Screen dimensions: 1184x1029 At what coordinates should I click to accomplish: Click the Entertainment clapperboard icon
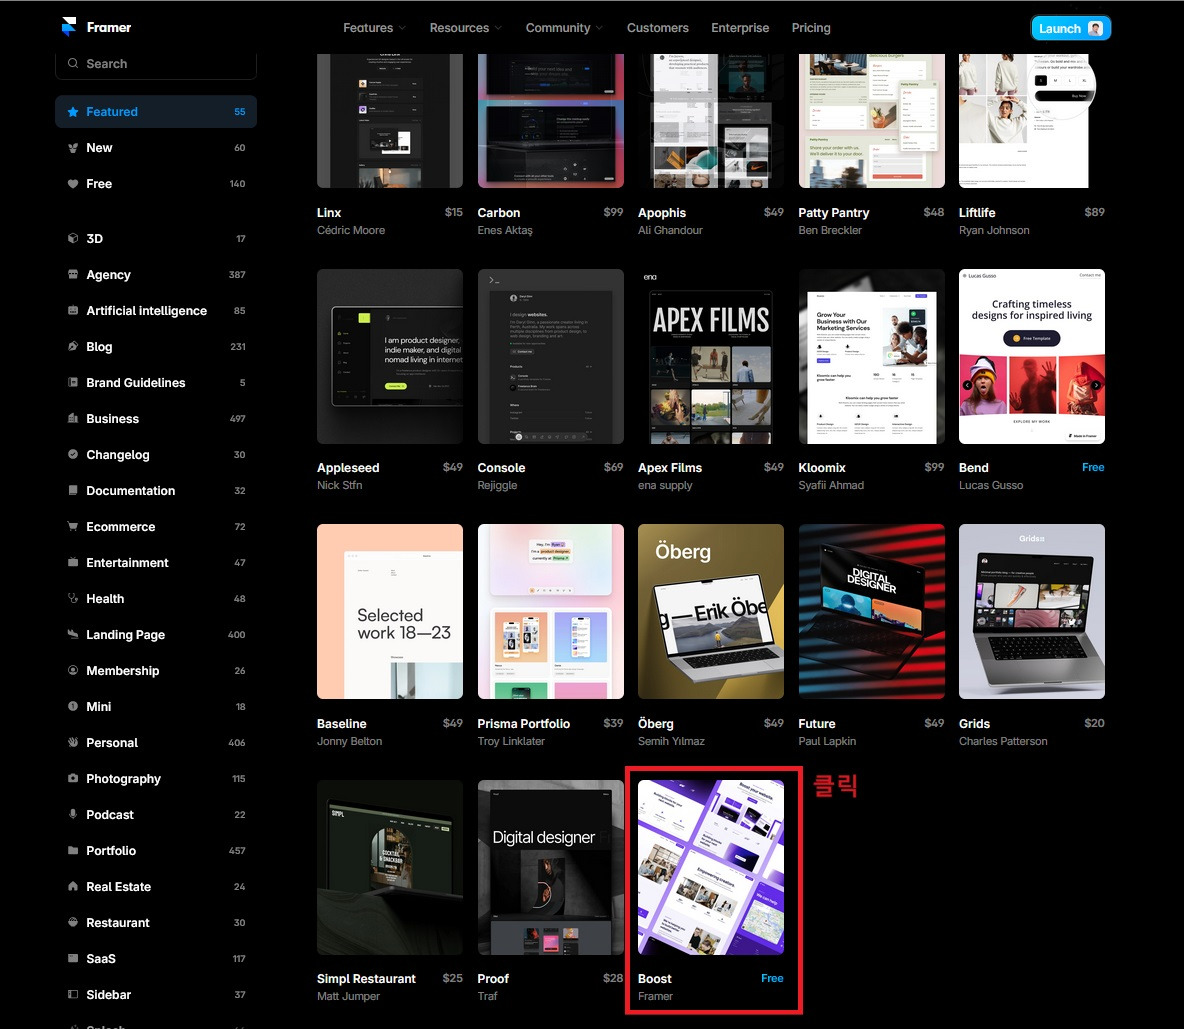point(72,562)
